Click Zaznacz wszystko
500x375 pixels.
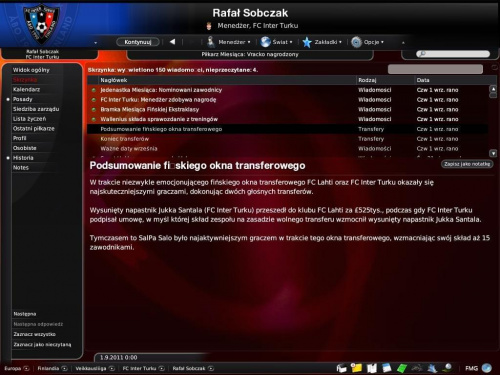point(34,334)
